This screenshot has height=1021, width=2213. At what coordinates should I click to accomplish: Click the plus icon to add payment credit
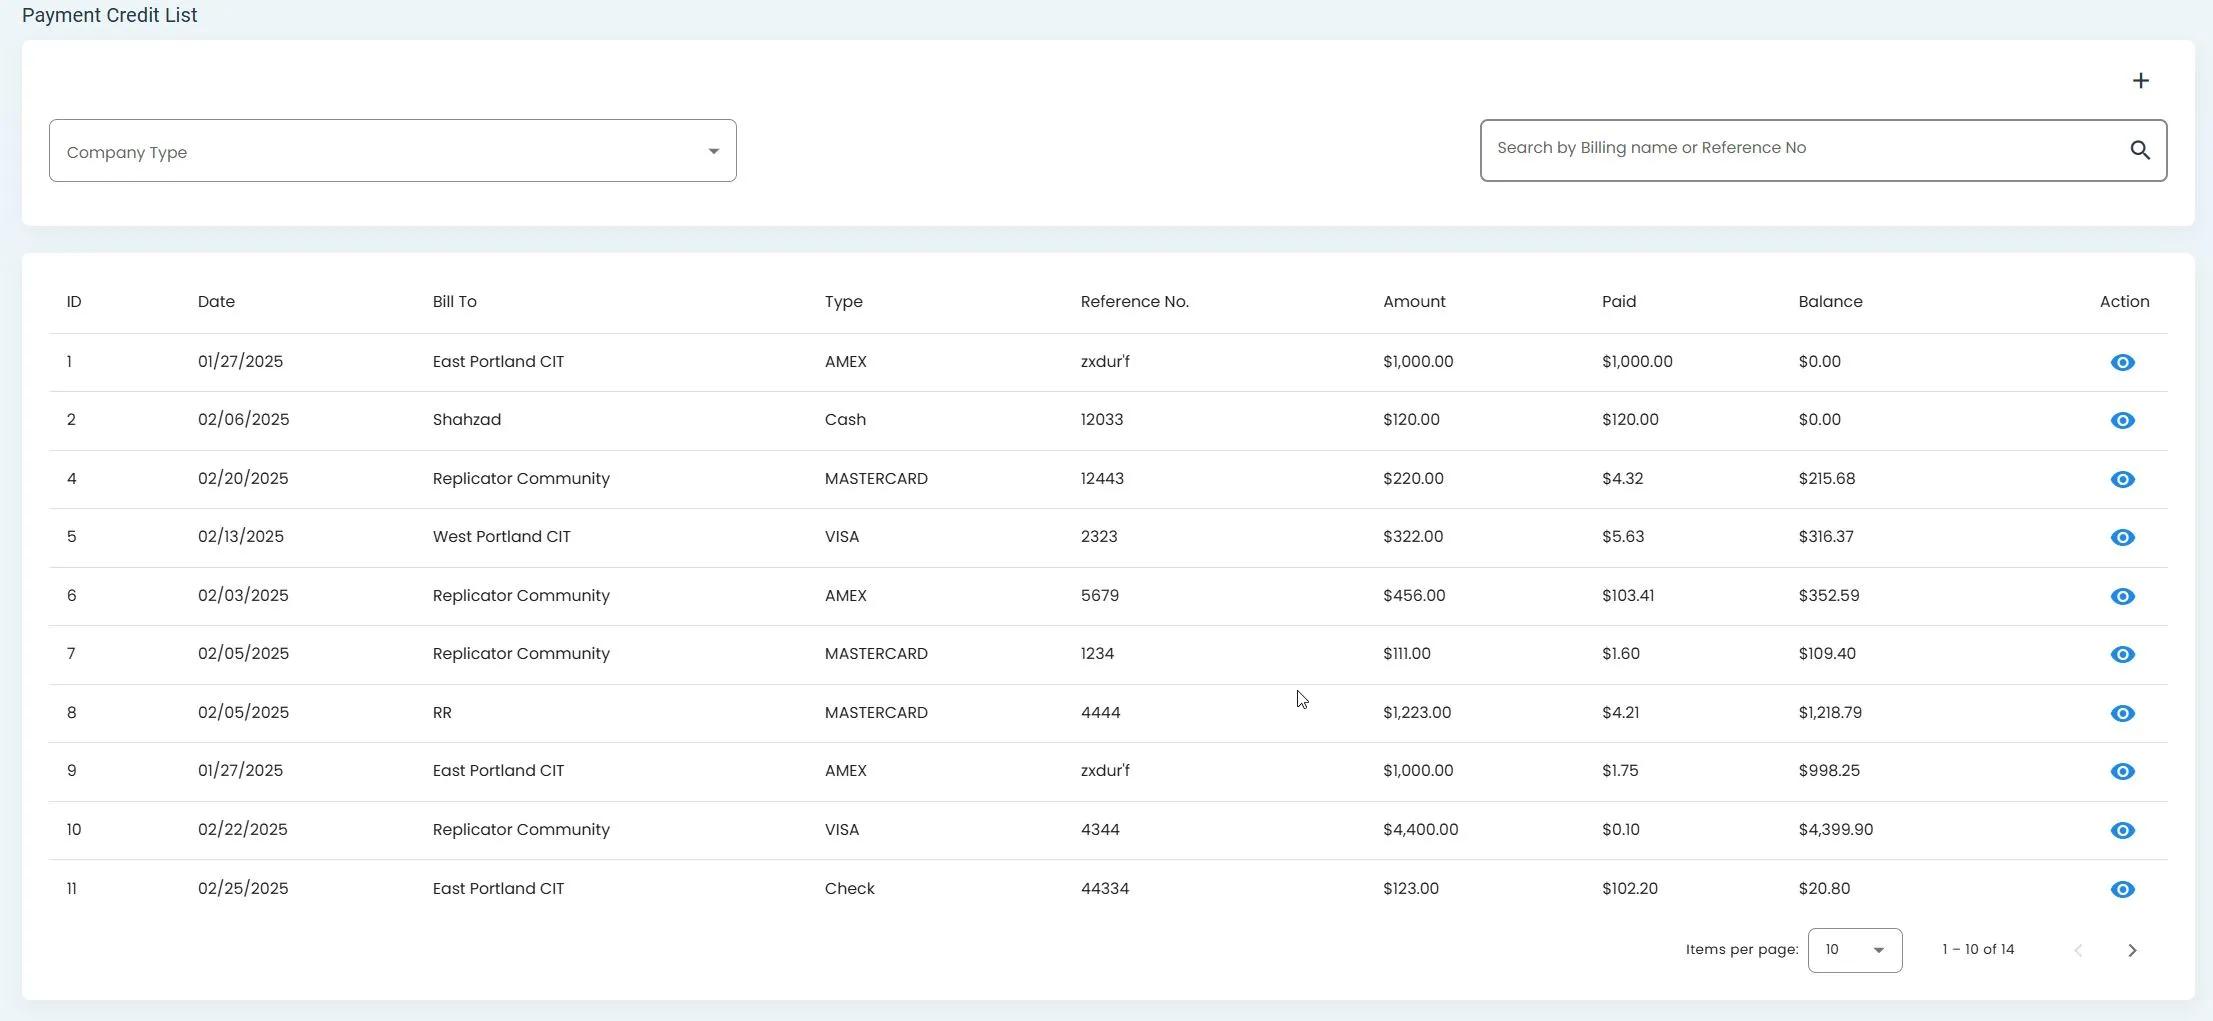(x=2140, y=81)
